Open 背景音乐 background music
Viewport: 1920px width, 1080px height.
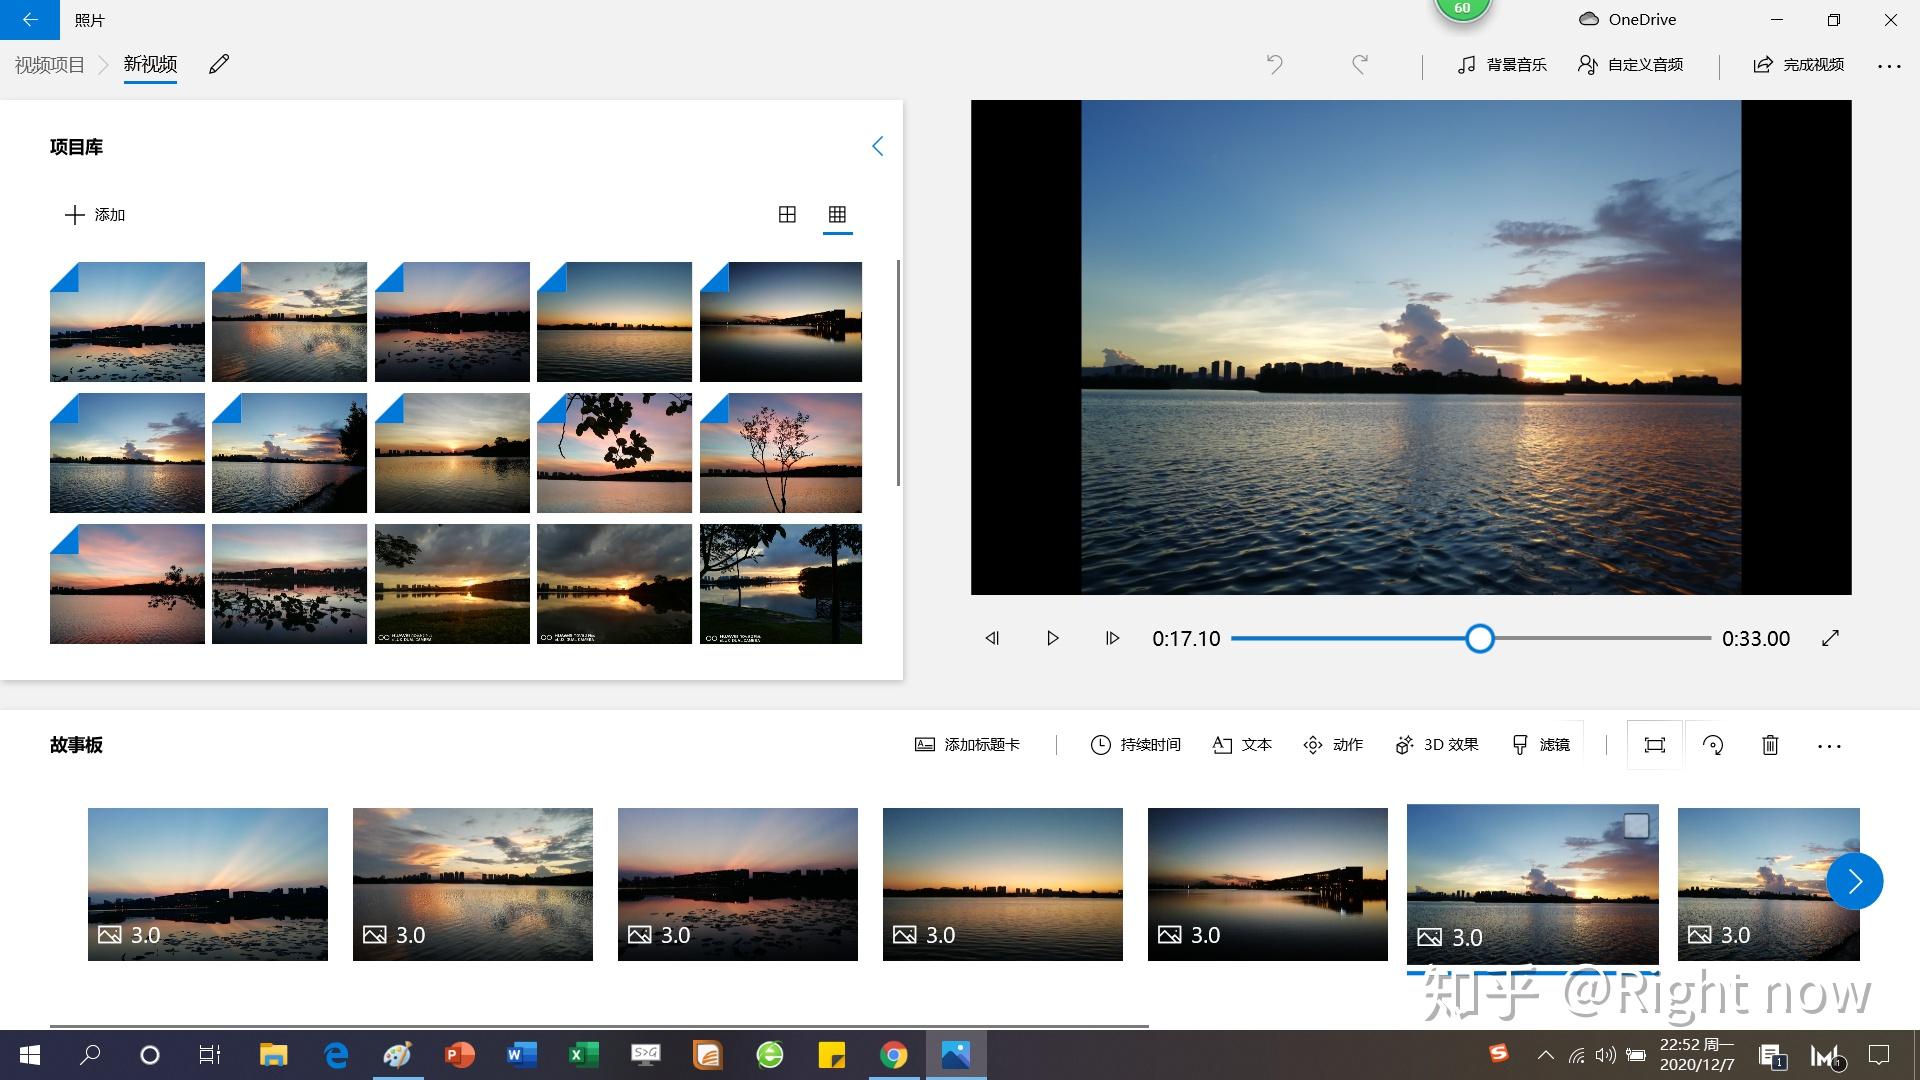coord(1502,65)
